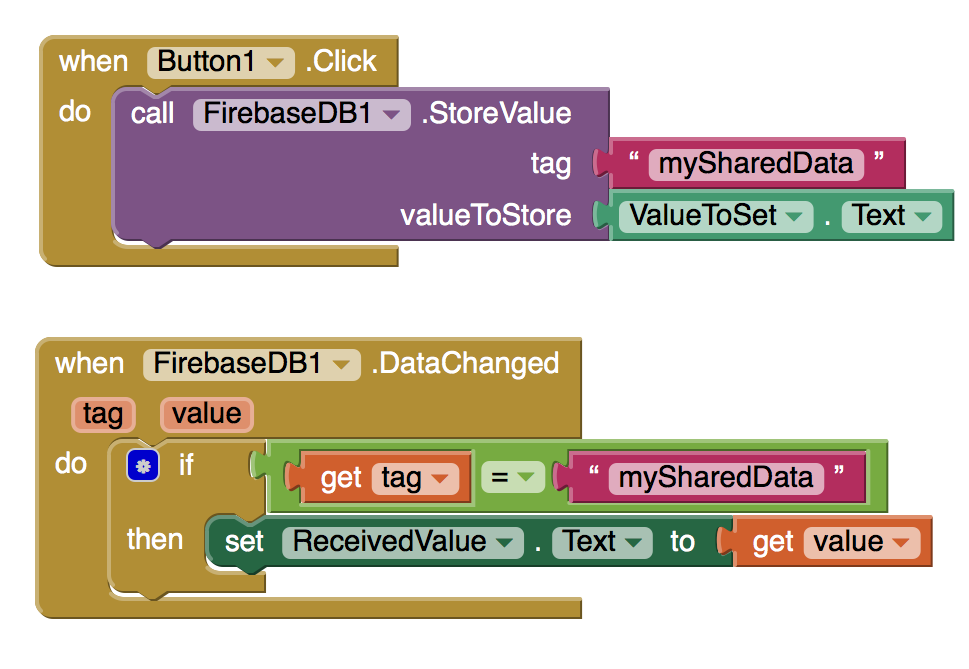Viewport: 969px width, 669px height.
Task: Open the ReceivedValue component dropdown
Action: tap(403, 542)
